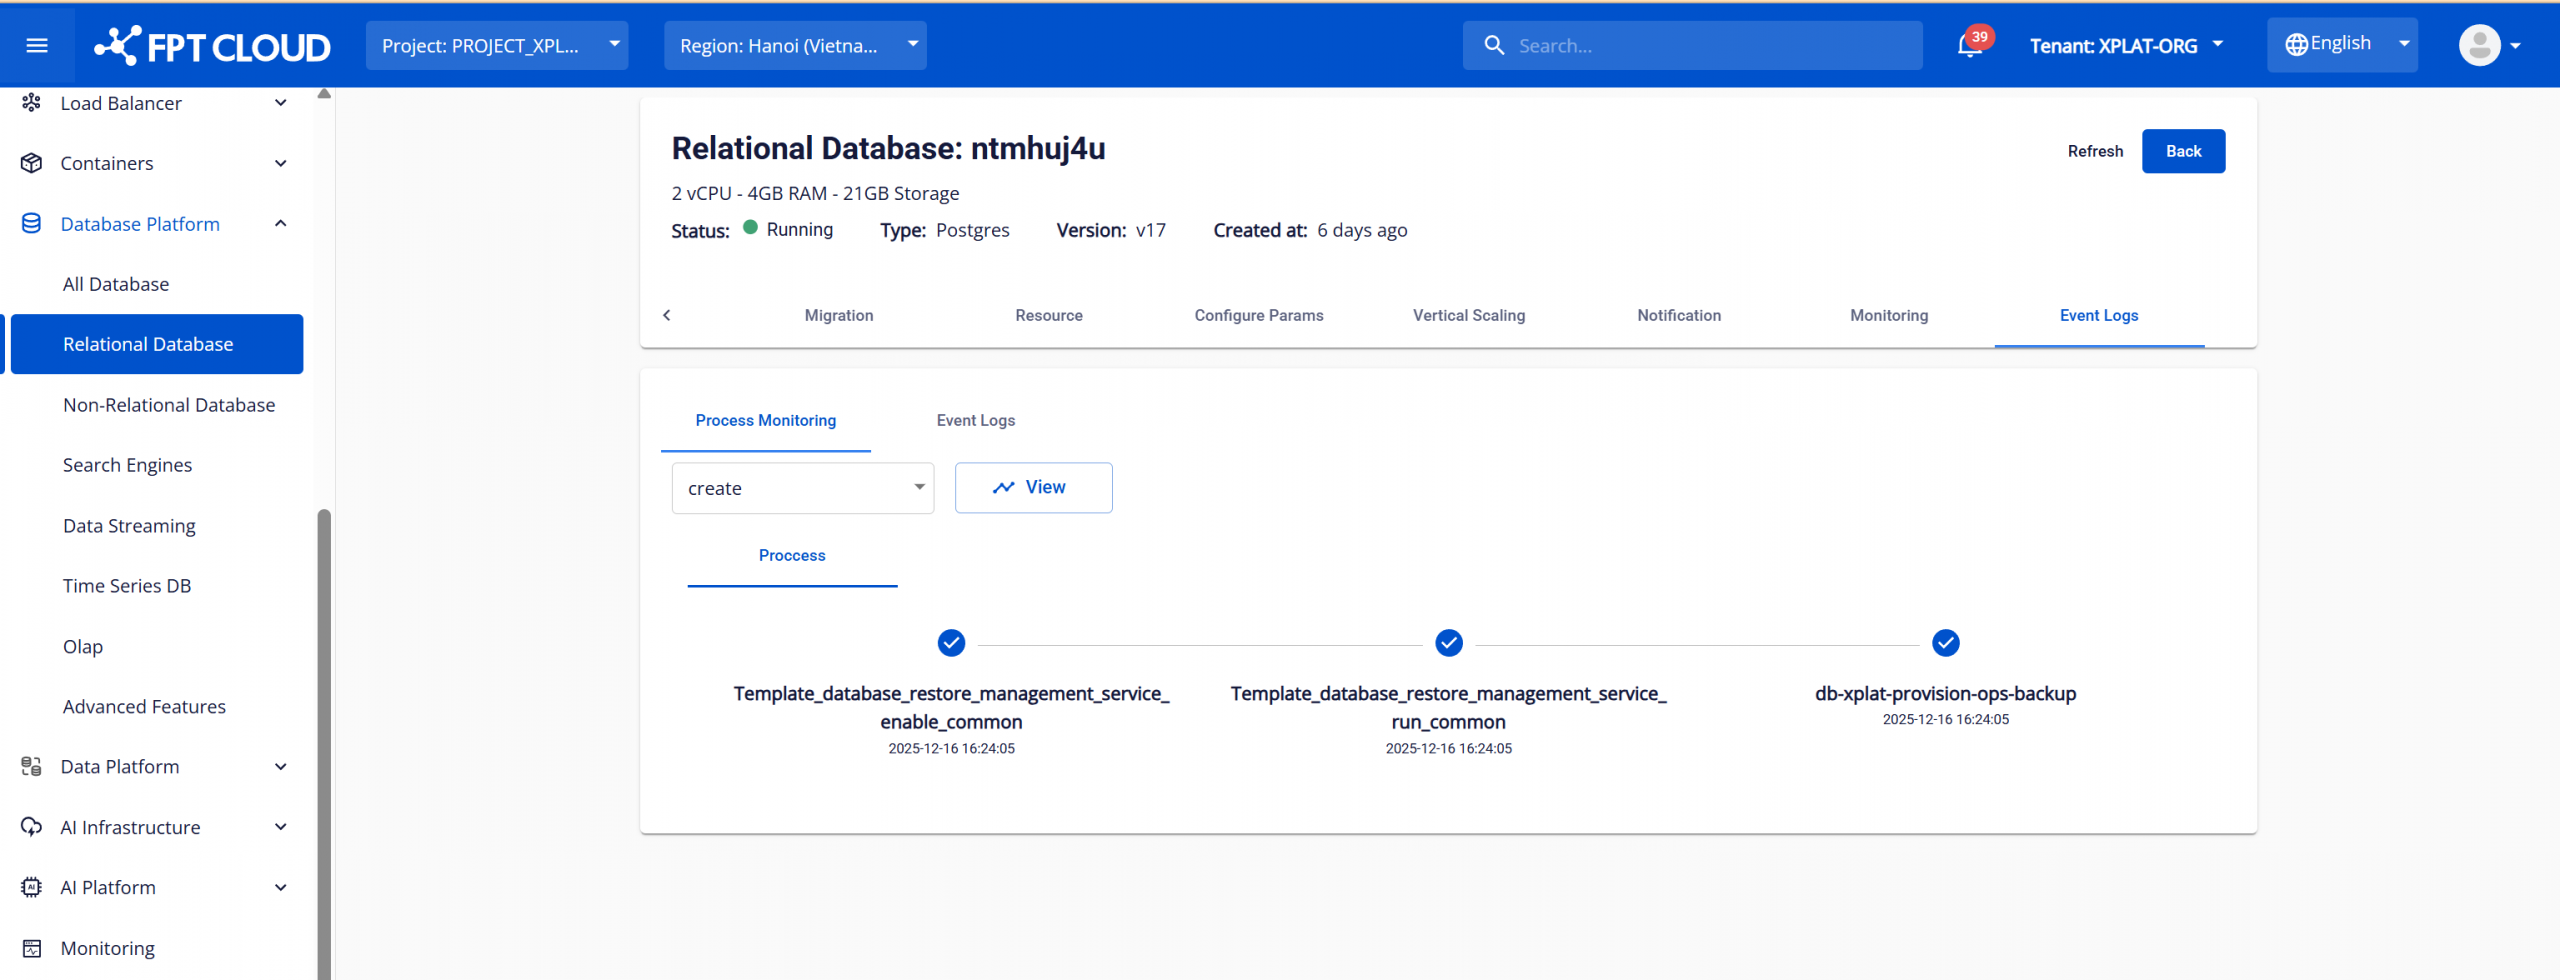This screenshot has width=2560, height=980.
Task: Click the Containers cube icon
Action: click(32, 163)
